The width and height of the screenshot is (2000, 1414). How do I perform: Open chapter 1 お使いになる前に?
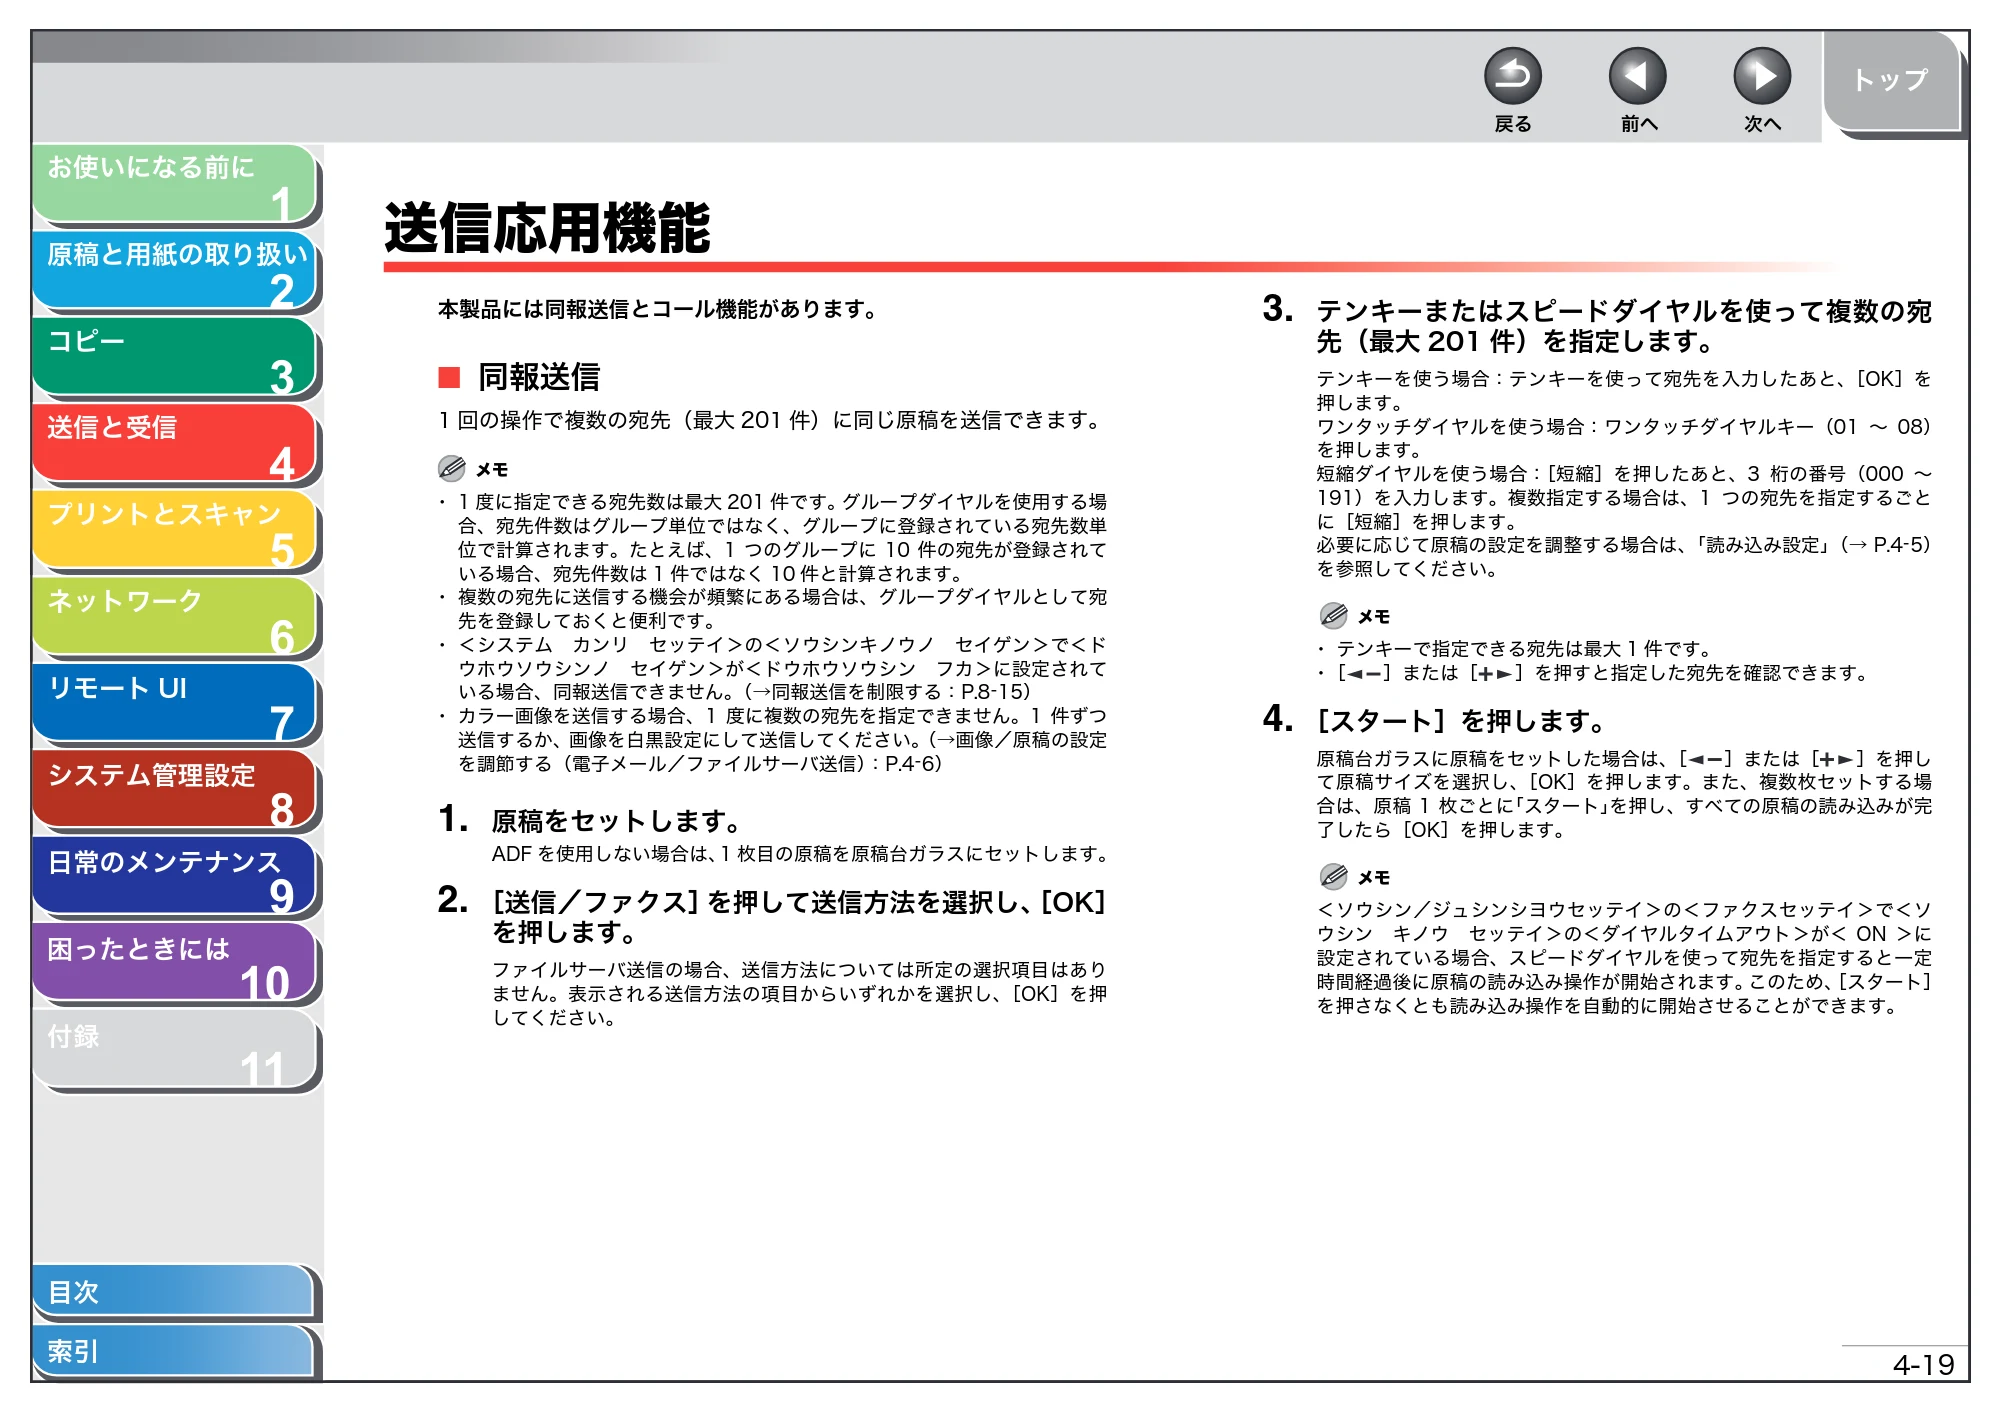pos(174,184)
